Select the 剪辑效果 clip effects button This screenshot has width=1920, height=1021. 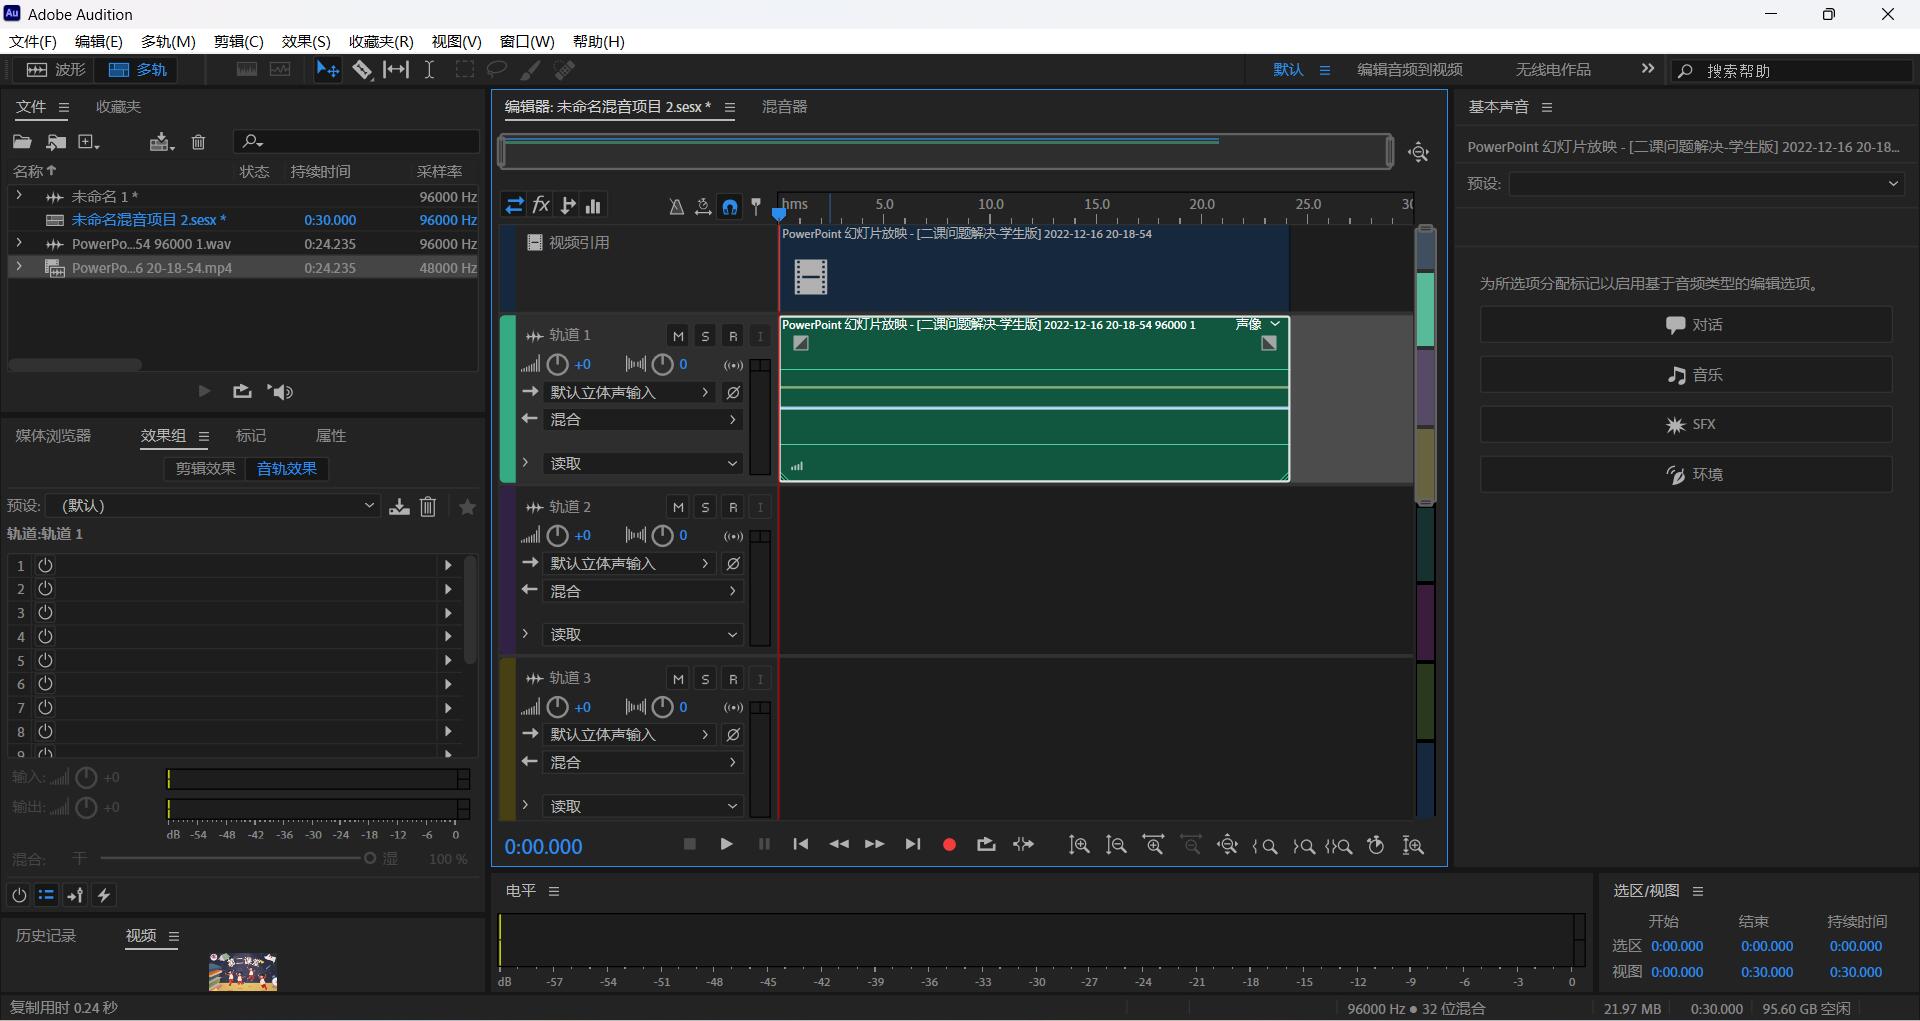pos(206,469)
